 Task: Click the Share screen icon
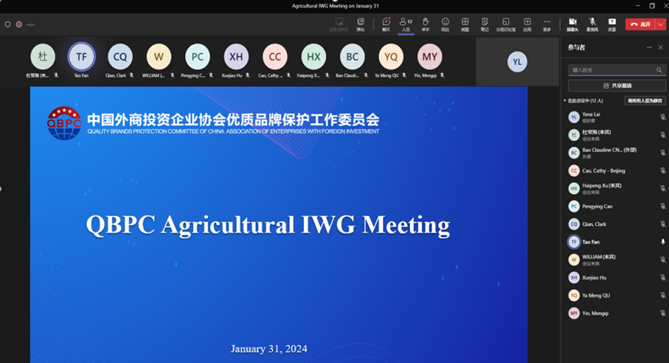pyautogui.click(x=612, y=24)
